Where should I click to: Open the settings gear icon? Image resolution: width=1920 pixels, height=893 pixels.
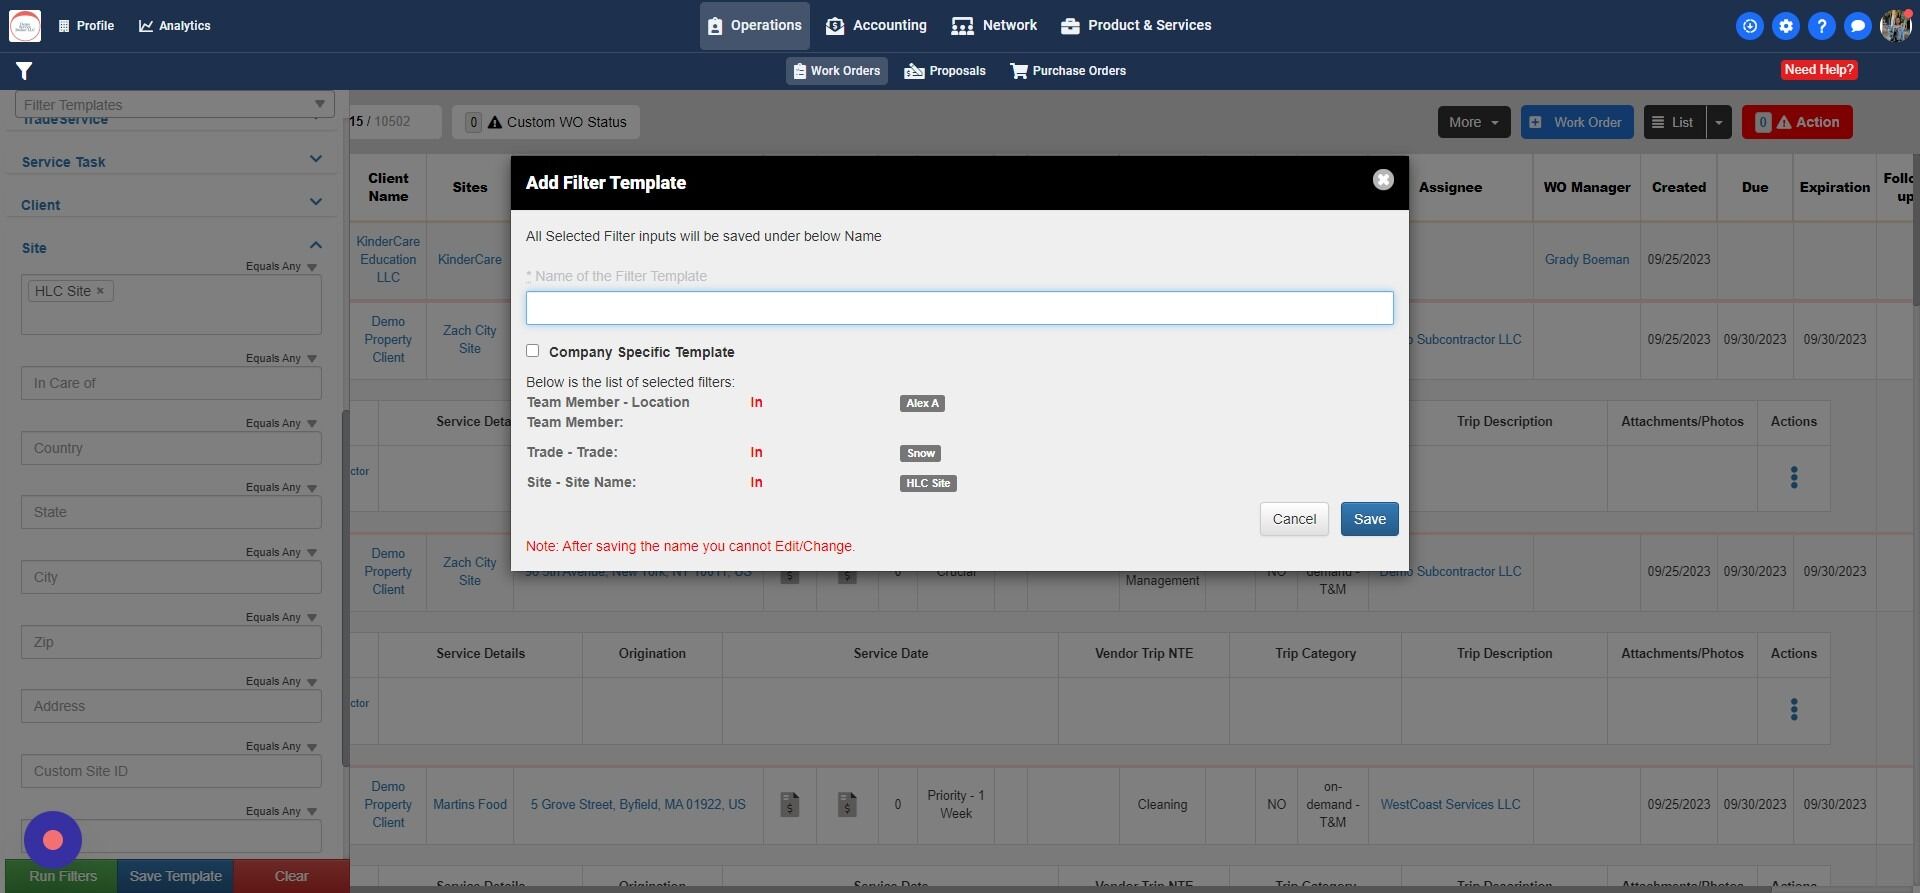pyautogui.click(x=1786, y=26)
